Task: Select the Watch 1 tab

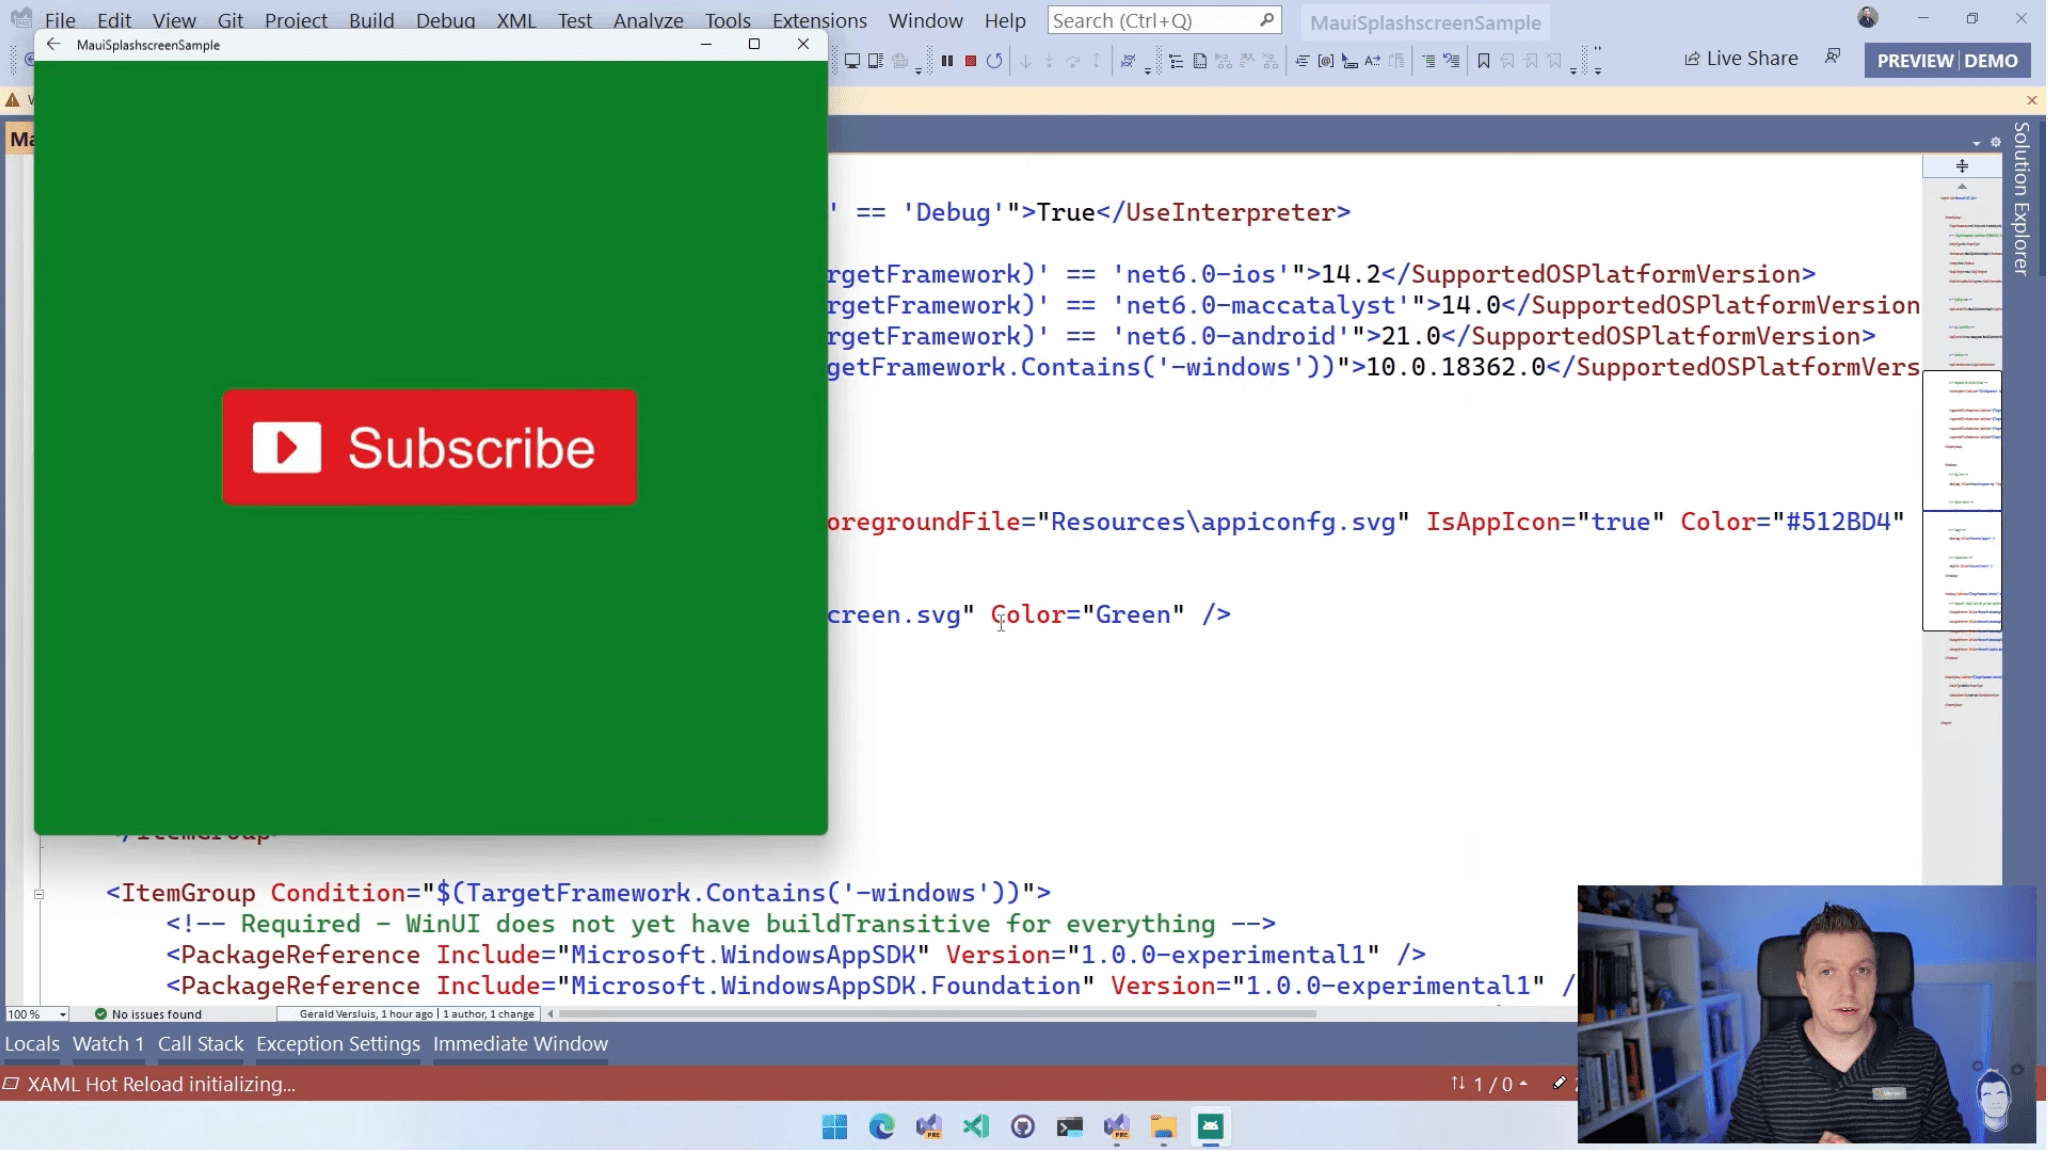Action: pos(107,1043)
